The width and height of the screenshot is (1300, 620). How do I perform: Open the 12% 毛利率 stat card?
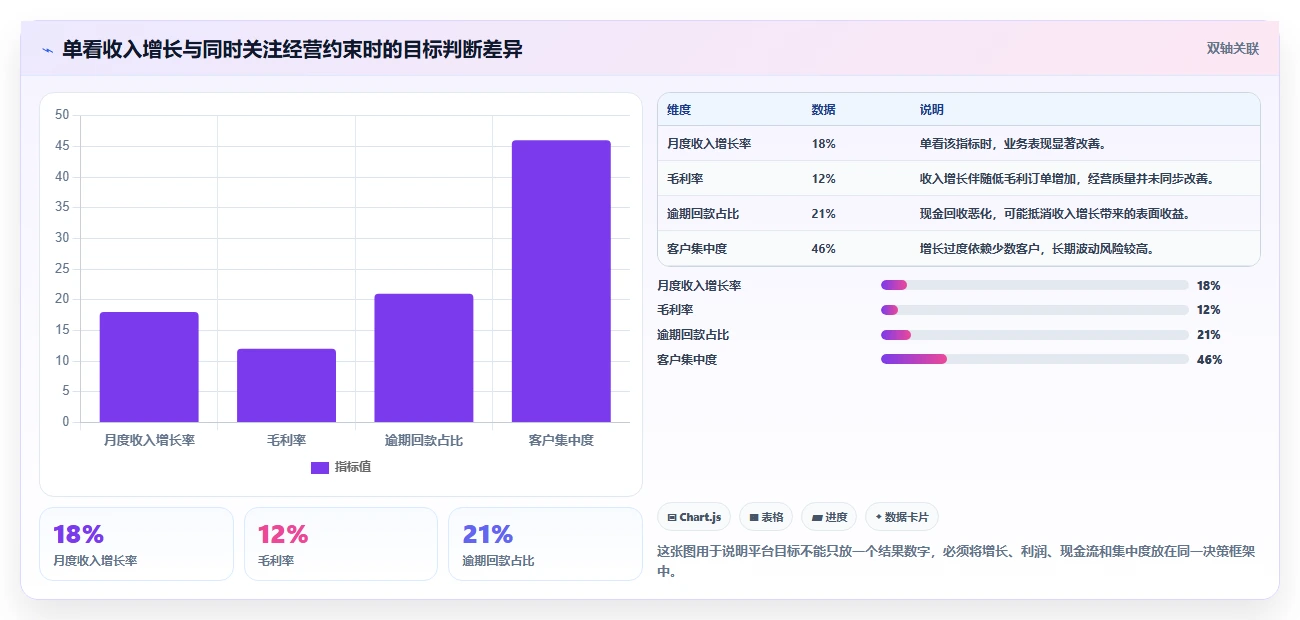point(341,544)
